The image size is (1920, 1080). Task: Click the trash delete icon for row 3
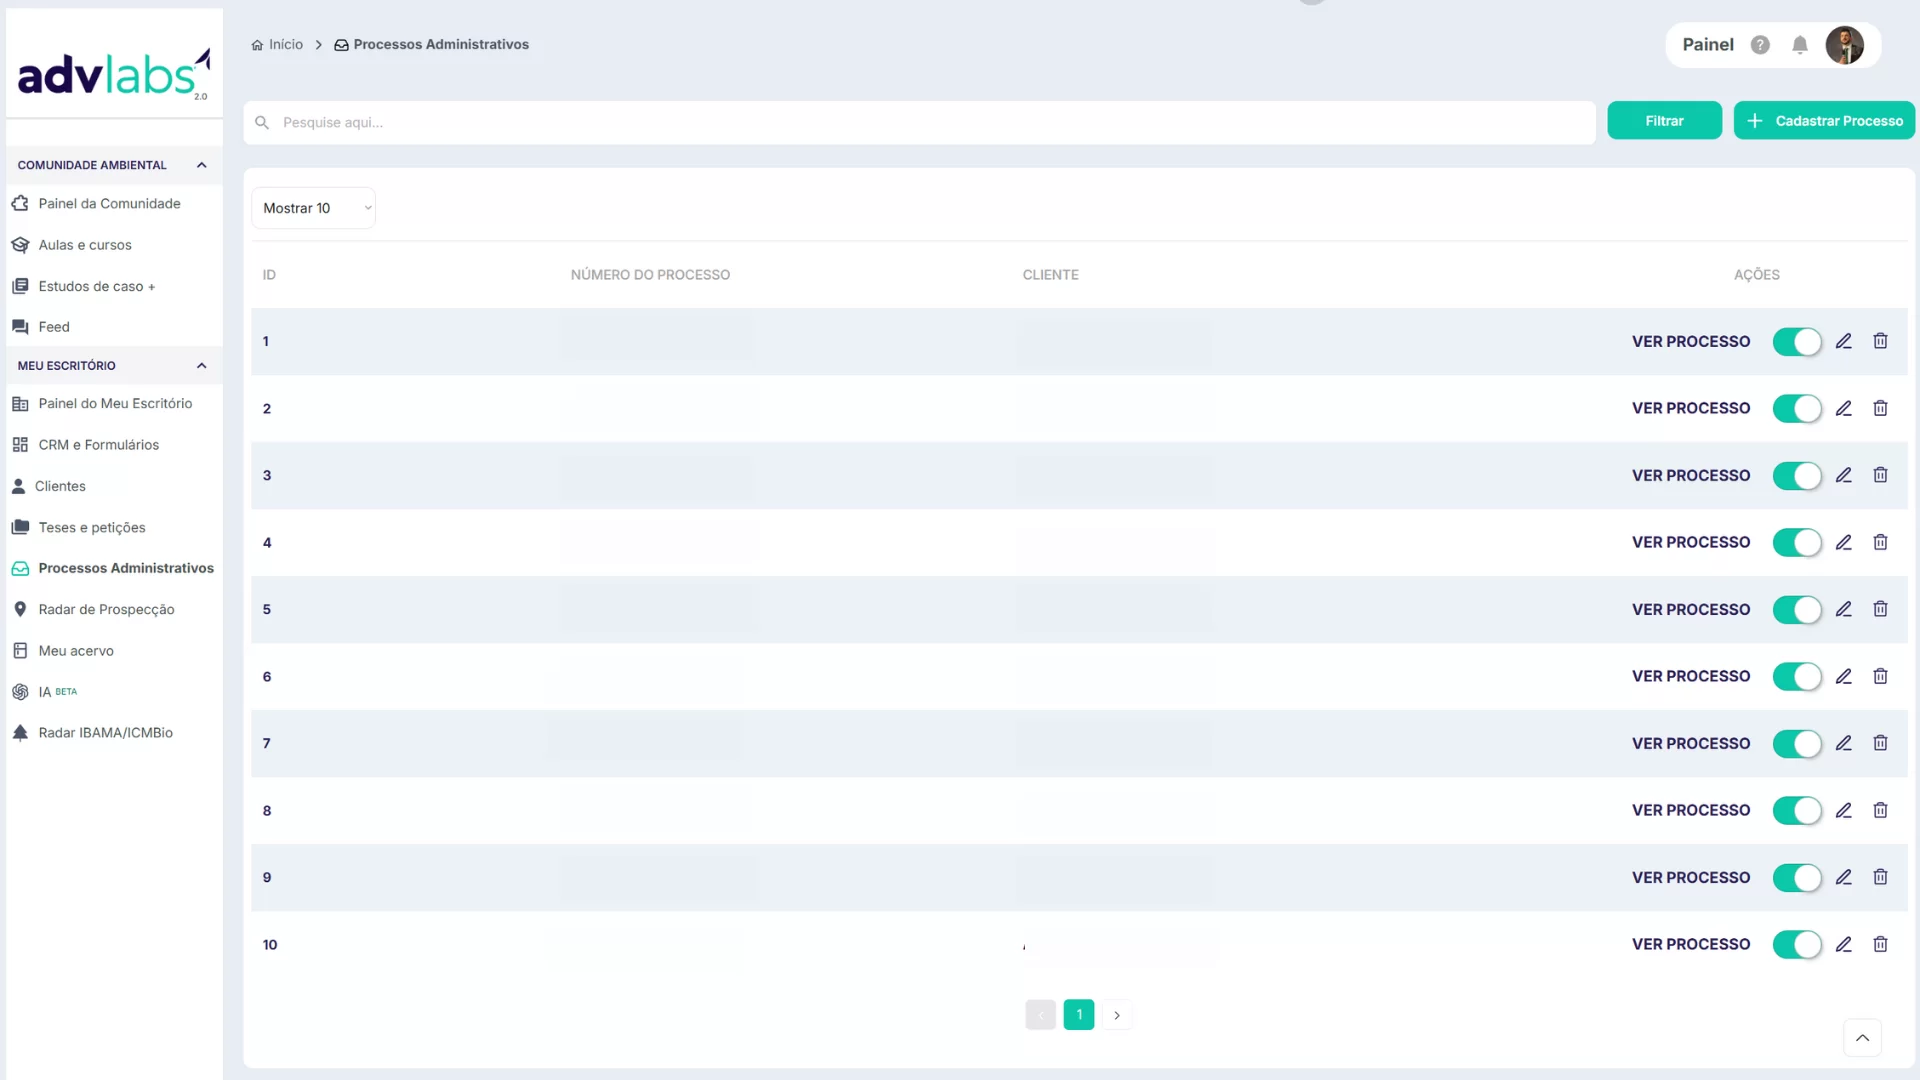[x=1880, y=475]
